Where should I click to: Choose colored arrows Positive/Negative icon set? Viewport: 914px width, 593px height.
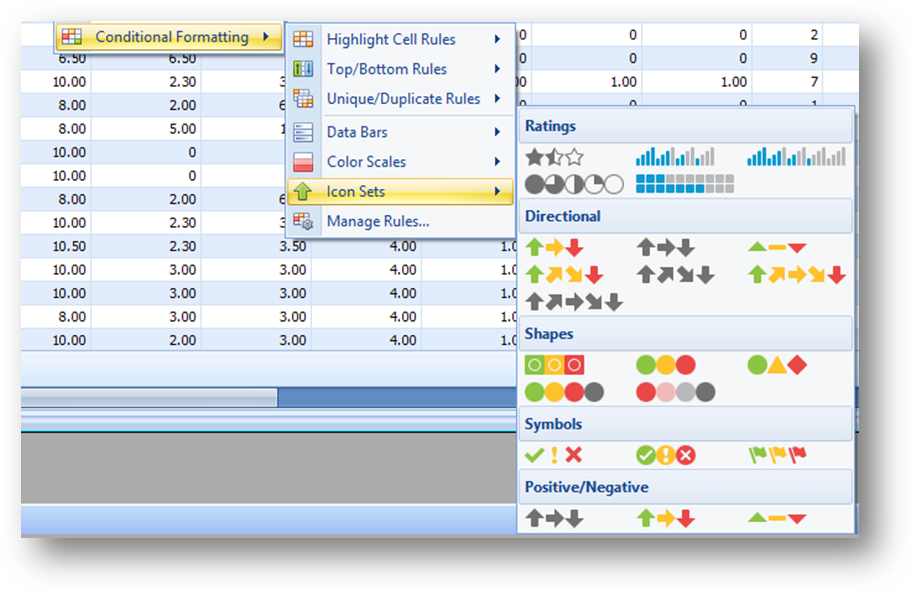[x=666, y=518]
